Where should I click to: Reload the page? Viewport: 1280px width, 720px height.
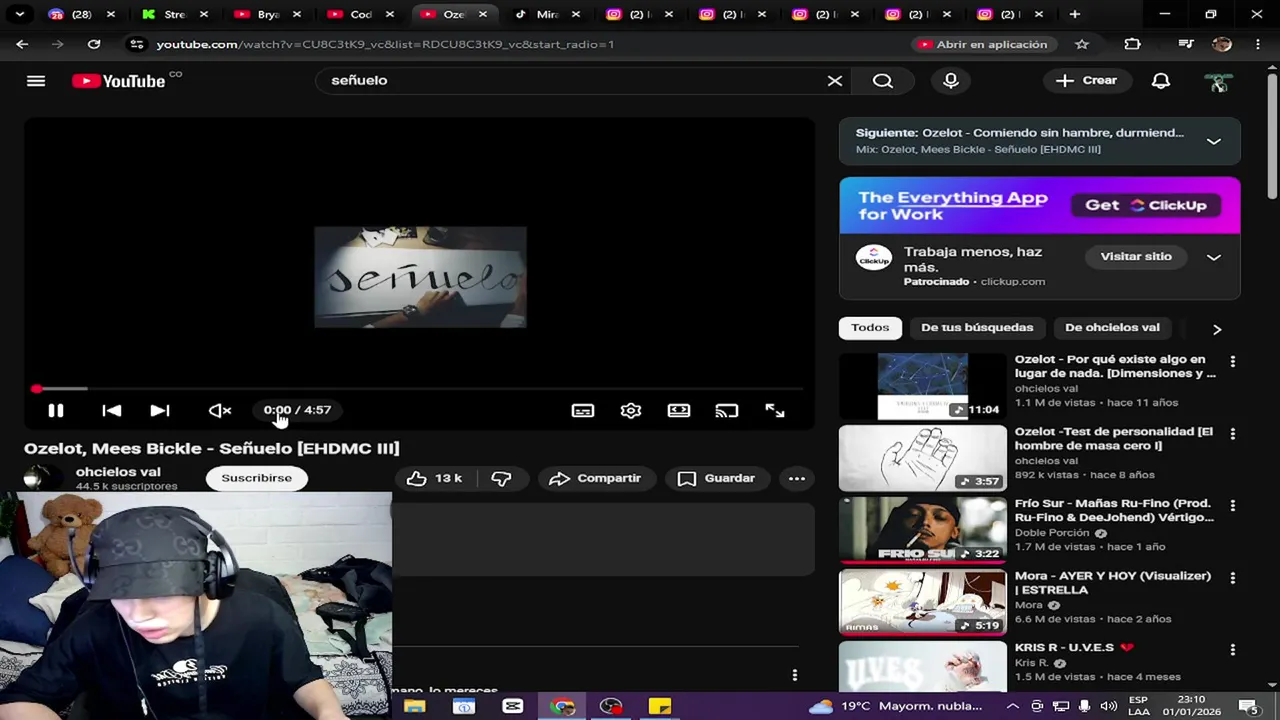(94, 45)
